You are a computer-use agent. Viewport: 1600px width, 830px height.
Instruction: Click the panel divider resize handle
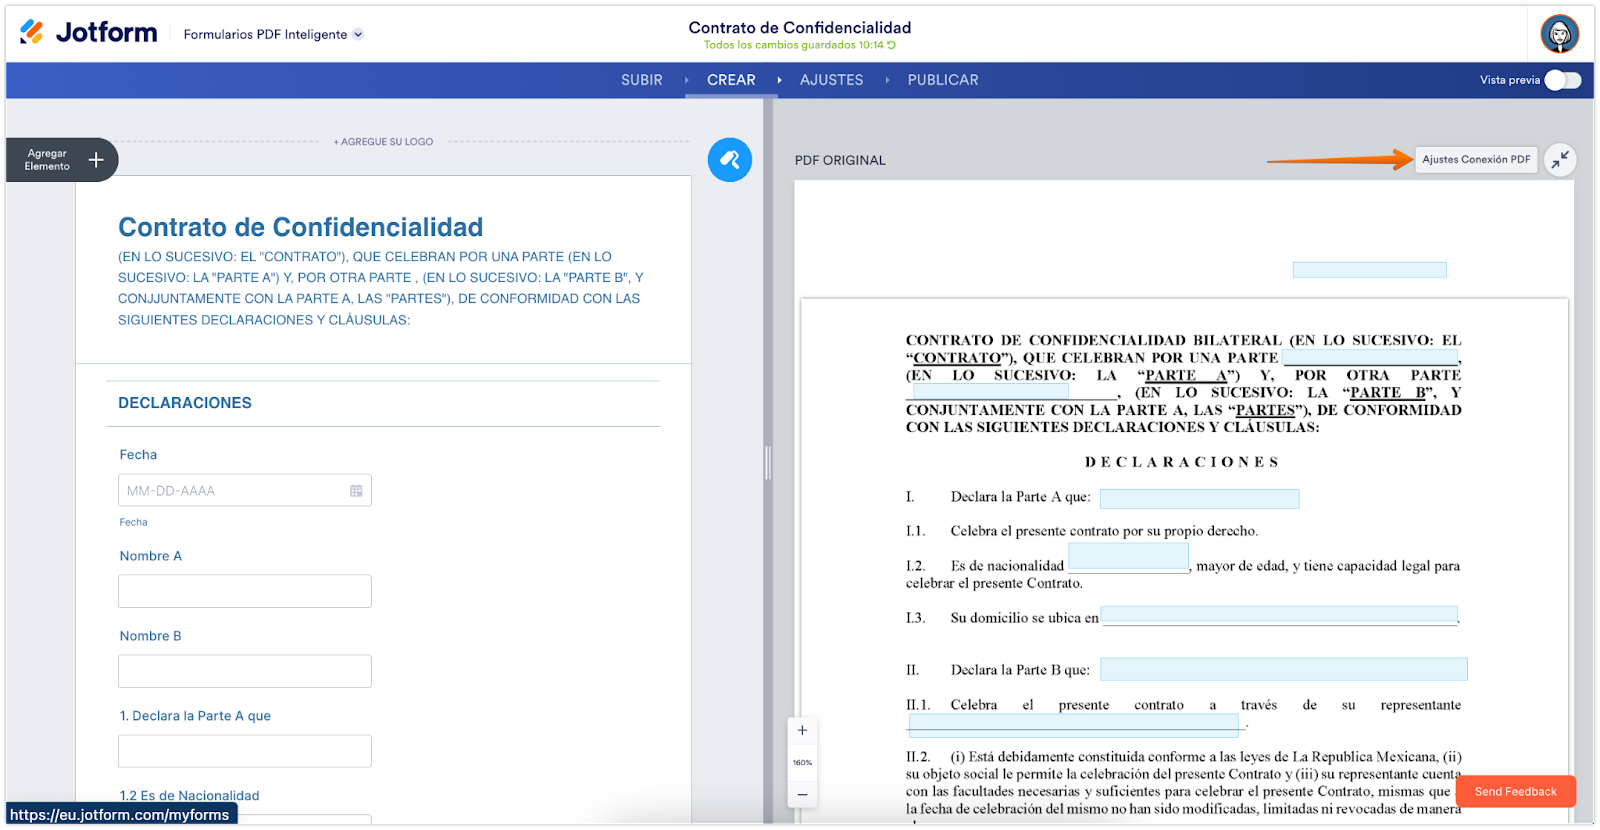click(x=768, y=462)
